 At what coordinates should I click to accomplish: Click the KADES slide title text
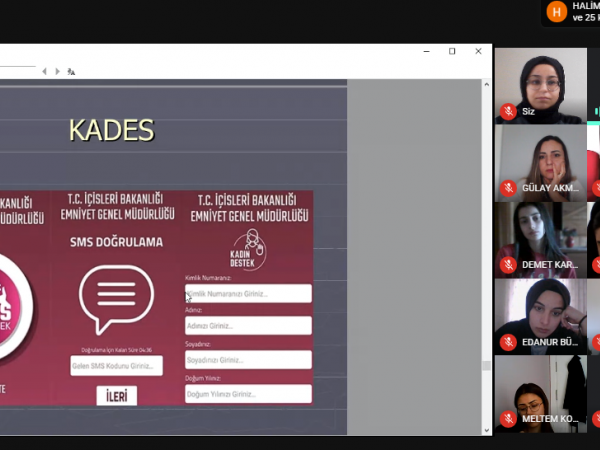112,130
